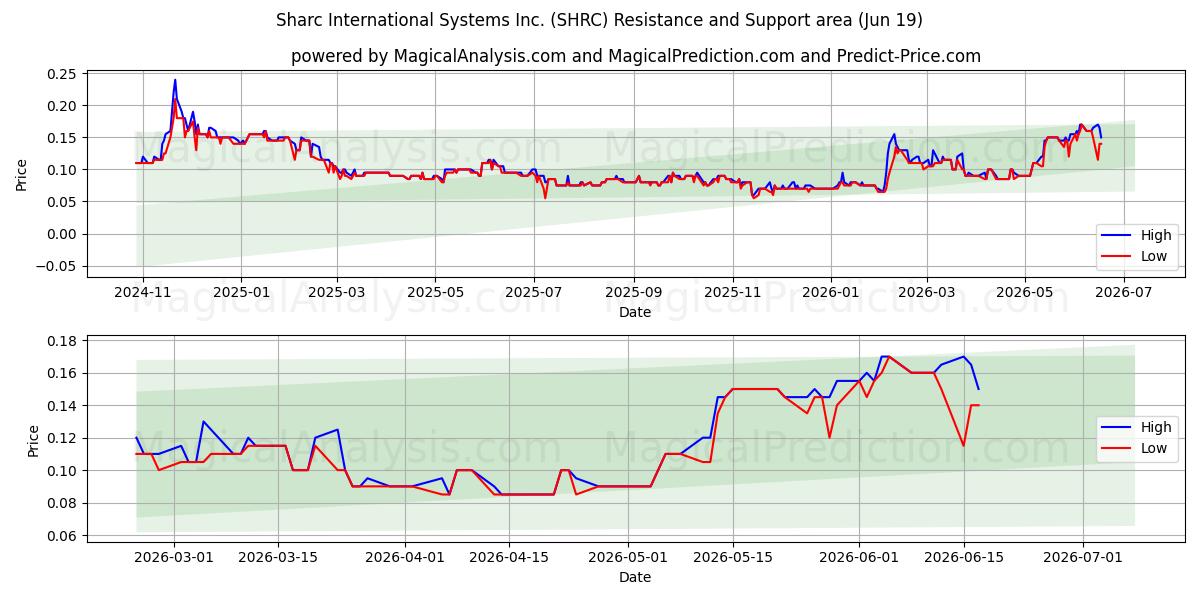This screenshot has width=1200, height=600.
Task: Click the '0.15' price tick on top chart
Action: point(62,138)
